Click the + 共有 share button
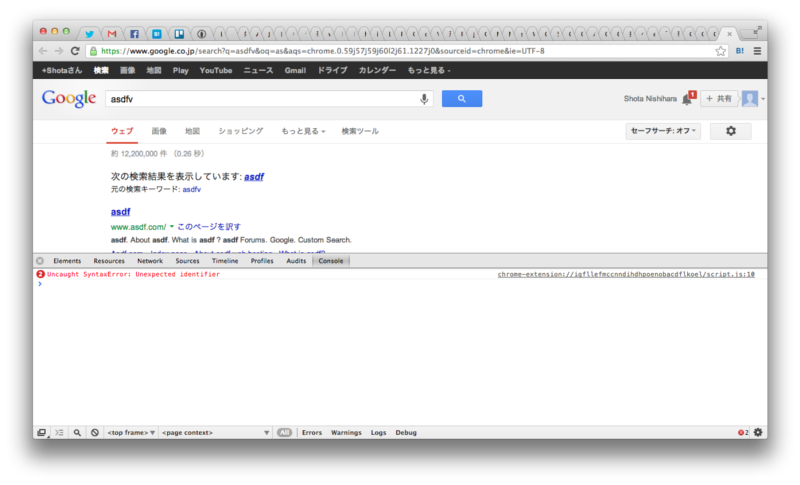This screenshot has width=800, height=485. coord(719,98)
